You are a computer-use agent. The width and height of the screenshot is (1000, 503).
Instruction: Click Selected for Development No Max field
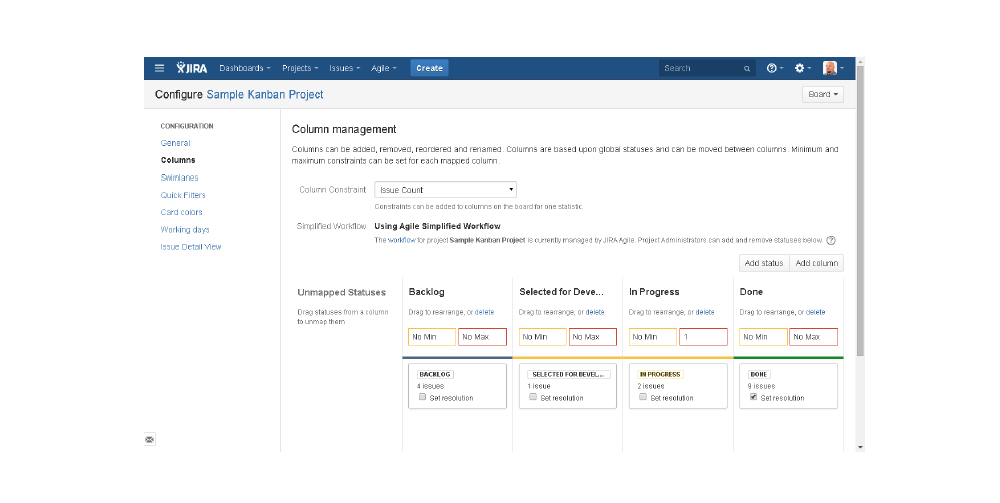pos(593,337)
